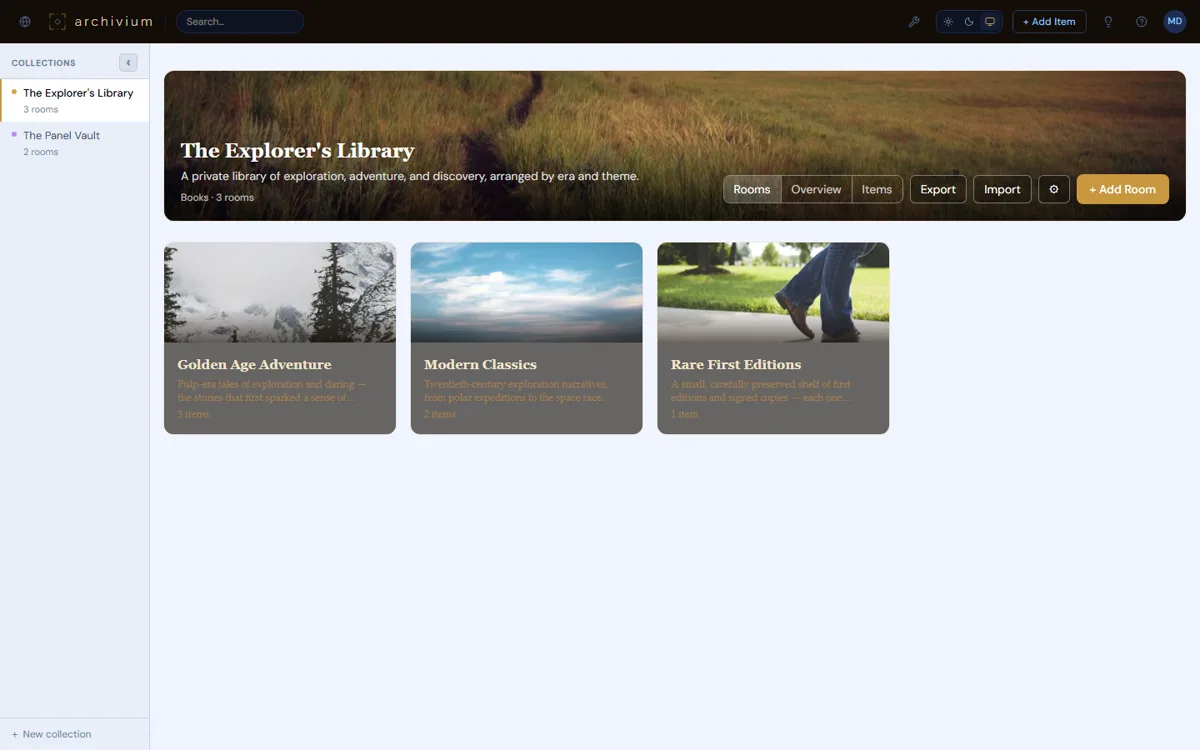The image size is (1200, 750).
Task: Open the help question mark icon
Action: (x=1141, y=22)
